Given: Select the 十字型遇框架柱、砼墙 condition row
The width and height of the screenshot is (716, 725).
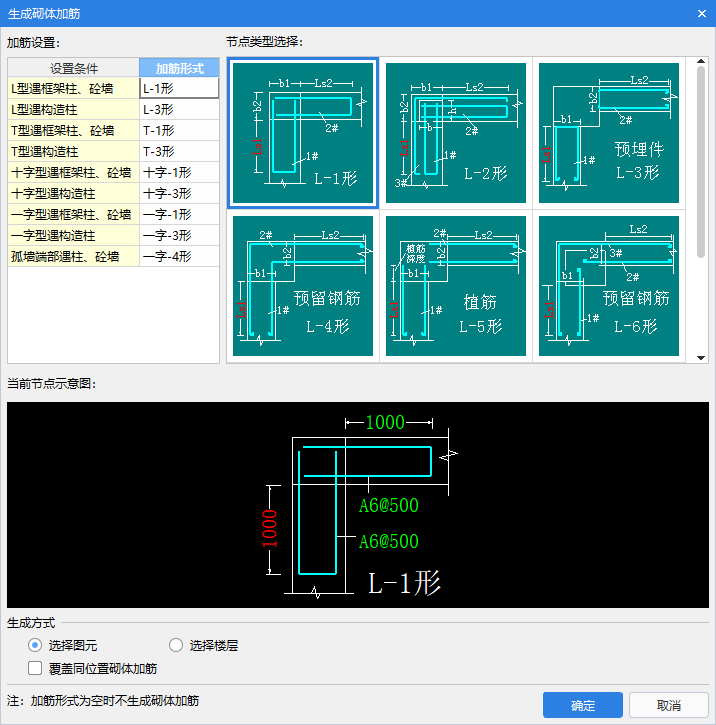Looking at the screenshot, I should point(73,172).
